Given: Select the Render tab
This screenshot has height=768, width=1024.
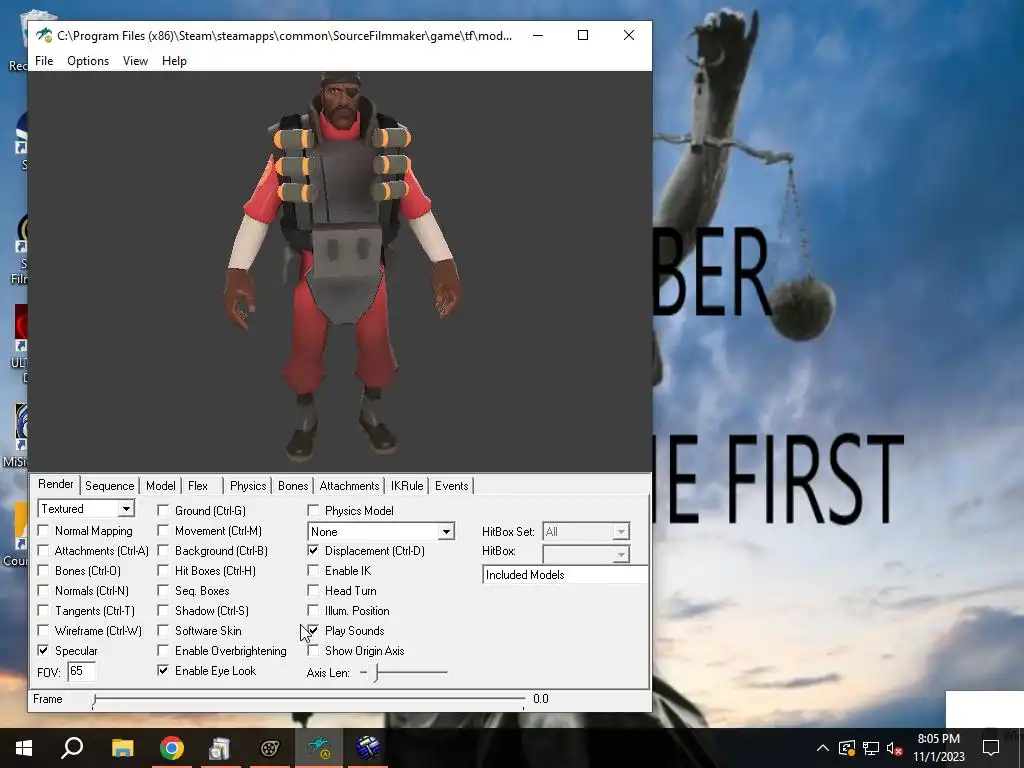Looking at the screenshot, I should coord(56,484).
